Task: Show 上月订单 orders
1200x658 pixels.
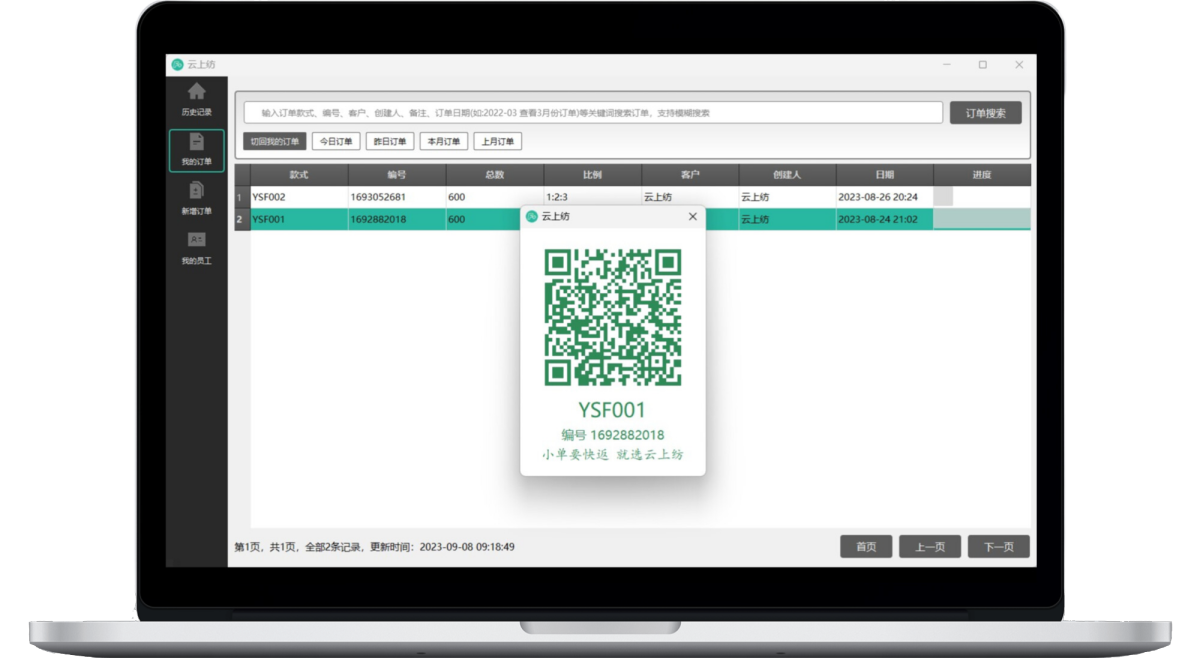Action: pos(497,142)
